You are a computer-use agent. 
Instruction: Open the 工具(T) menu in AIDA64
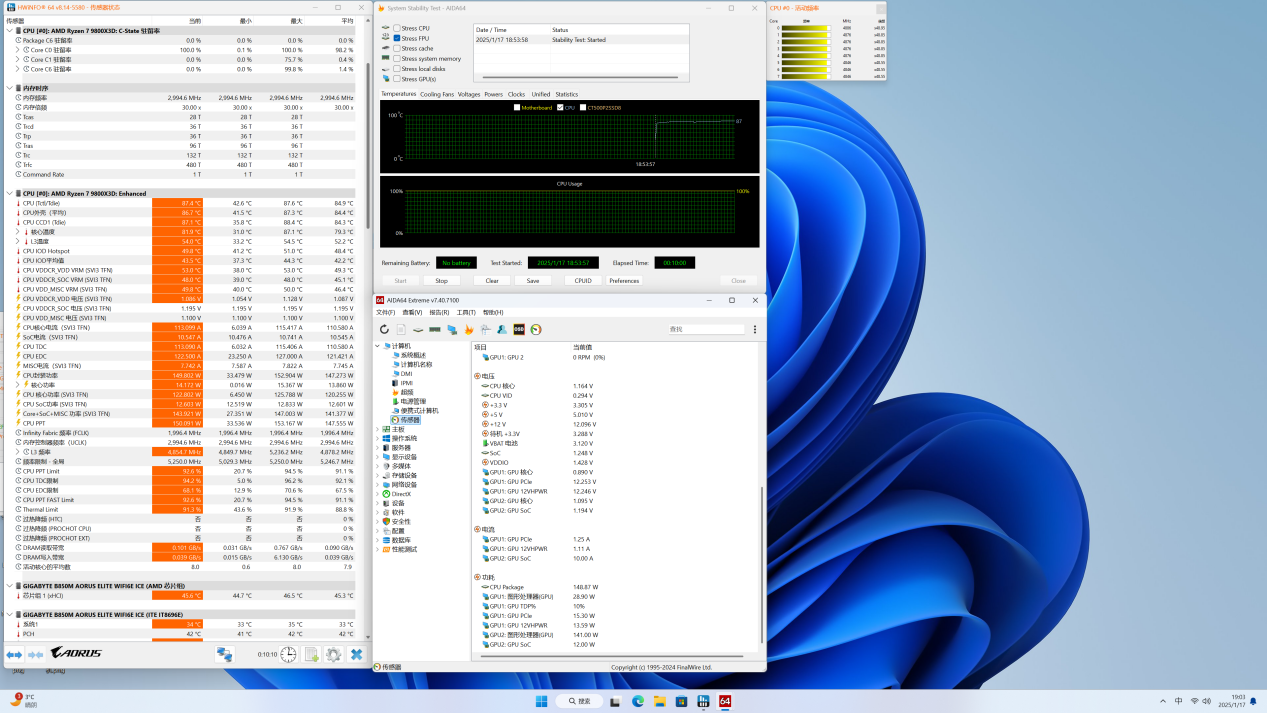465,313
